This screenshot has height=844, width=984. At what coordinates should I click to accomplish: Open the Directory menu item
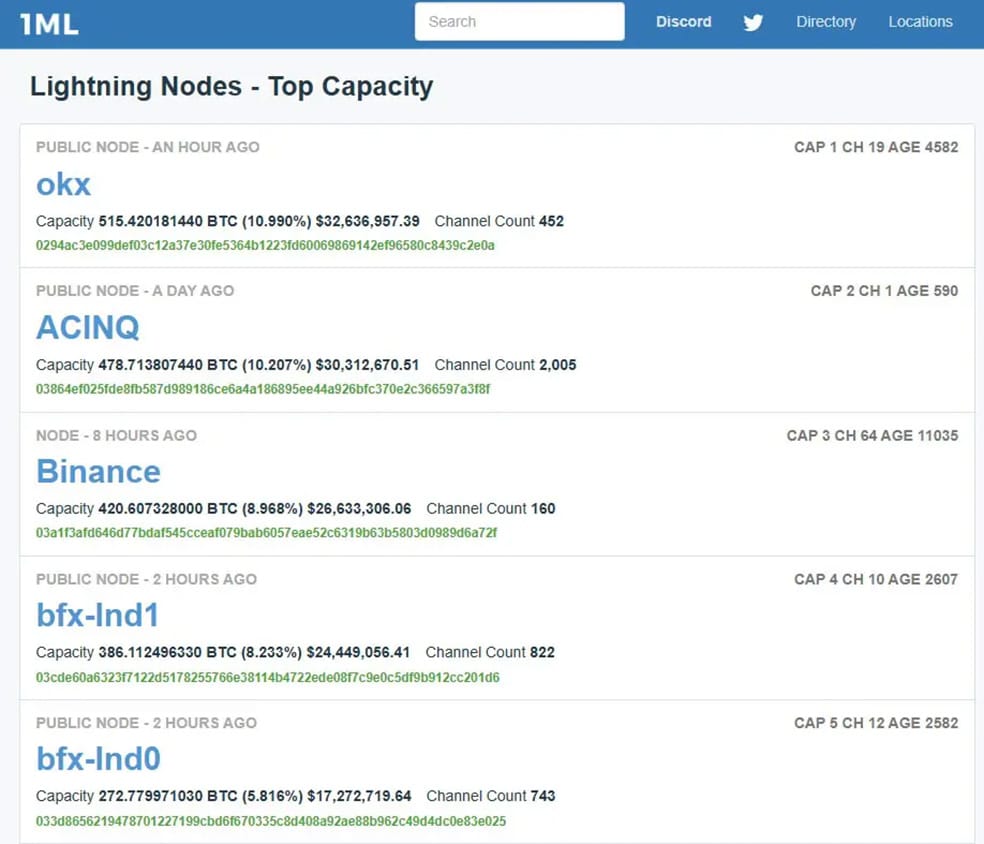tap(826, 22)
